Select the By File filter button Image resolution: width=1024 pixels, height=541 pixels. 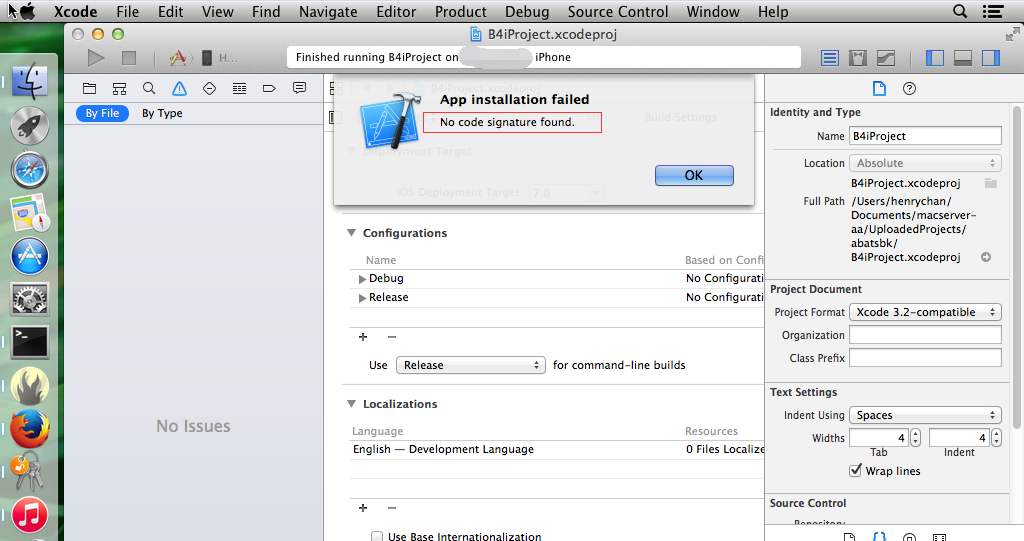point(102,113)
